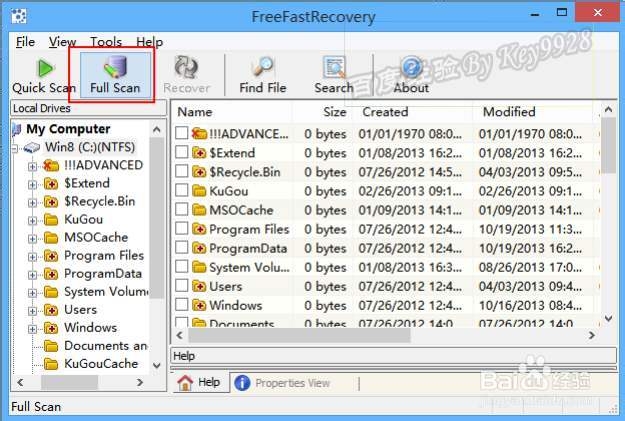Click the KuGou folder icon in tree
Screen dimensions: 625x421
(x=51, y=220)
